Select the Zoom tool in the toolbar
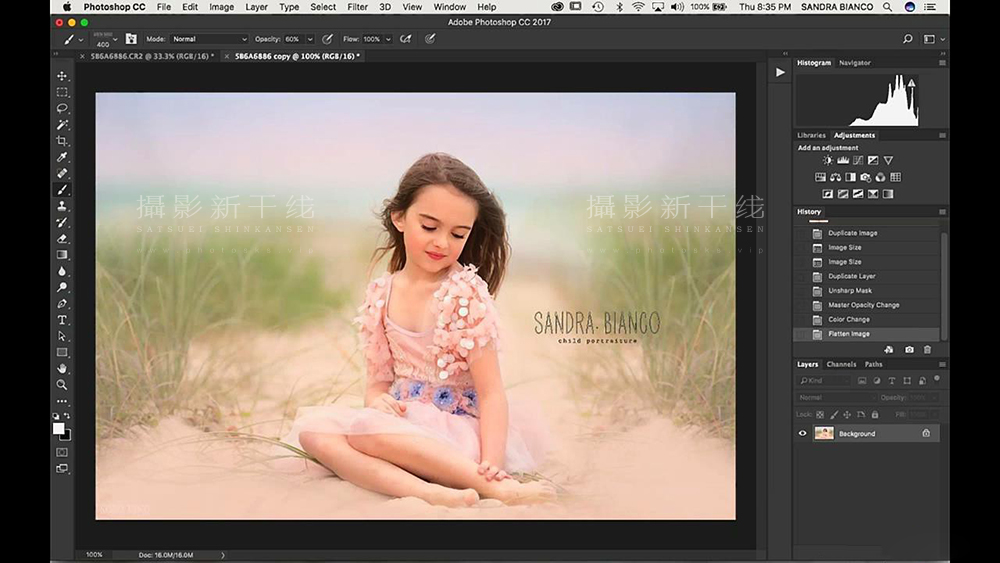 [x=62, y=385]
